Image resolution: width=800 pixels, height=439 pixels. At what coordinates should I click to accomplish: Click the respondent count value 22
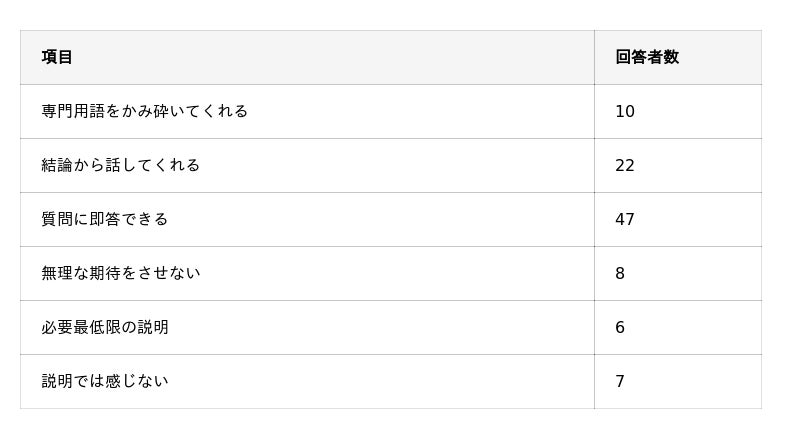click(x=625, y=165)
